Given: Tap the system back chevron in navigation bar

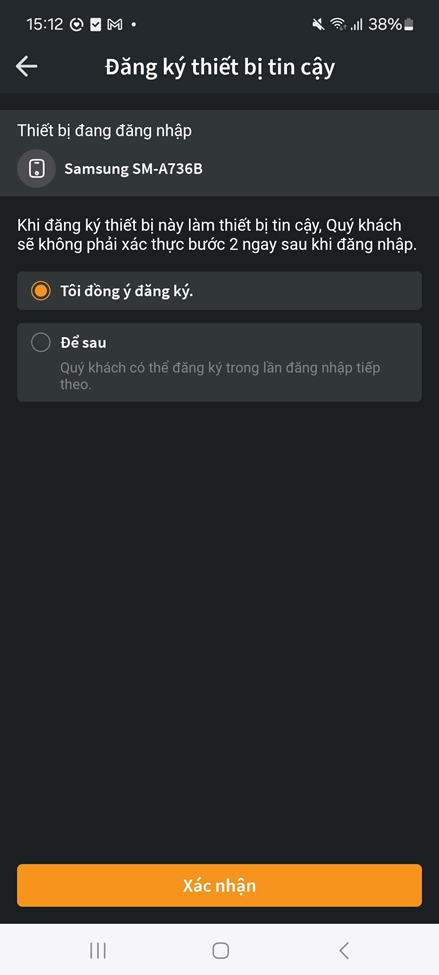Looking at the screenshot, I should tap(344, 950).
